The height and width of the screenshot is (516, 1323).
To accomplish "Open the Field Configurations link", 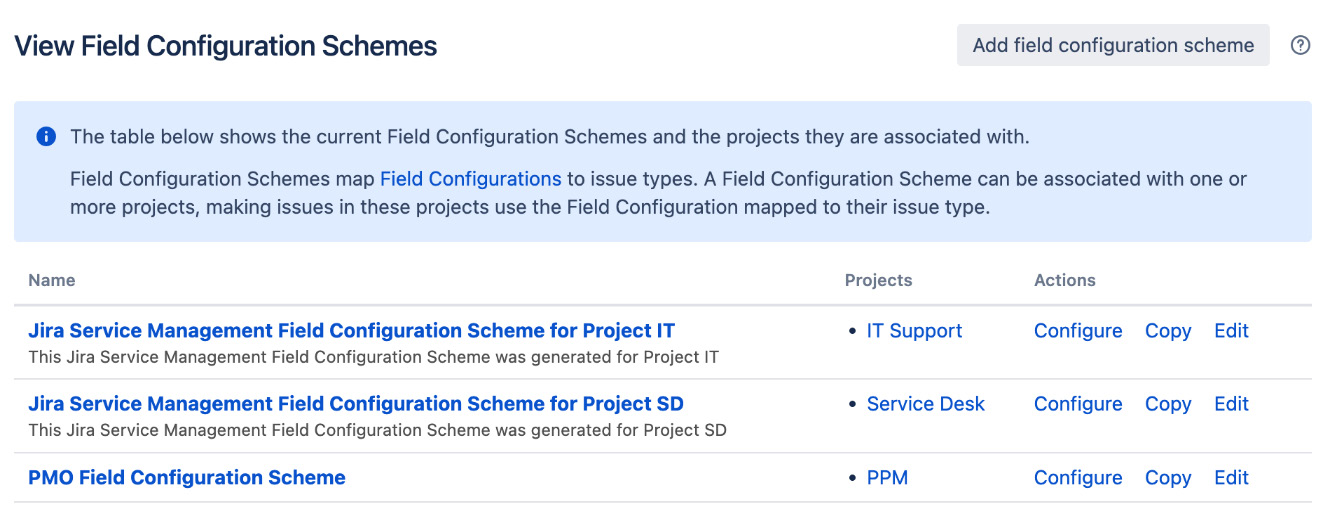I will pyautogui.click(x=470, y=179).
